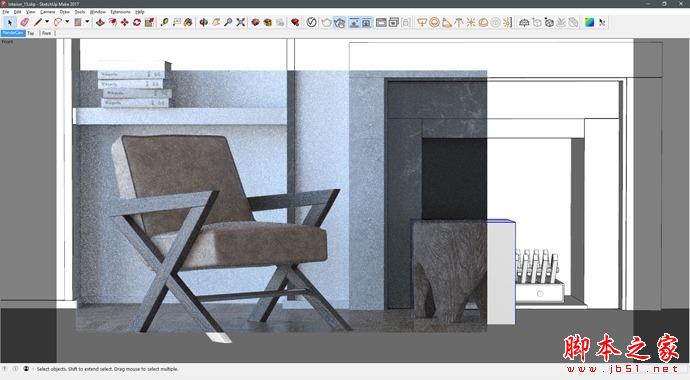Screen dimensions: 690x380
Task: Open the Window menu
Action: (x=98, y=12)
